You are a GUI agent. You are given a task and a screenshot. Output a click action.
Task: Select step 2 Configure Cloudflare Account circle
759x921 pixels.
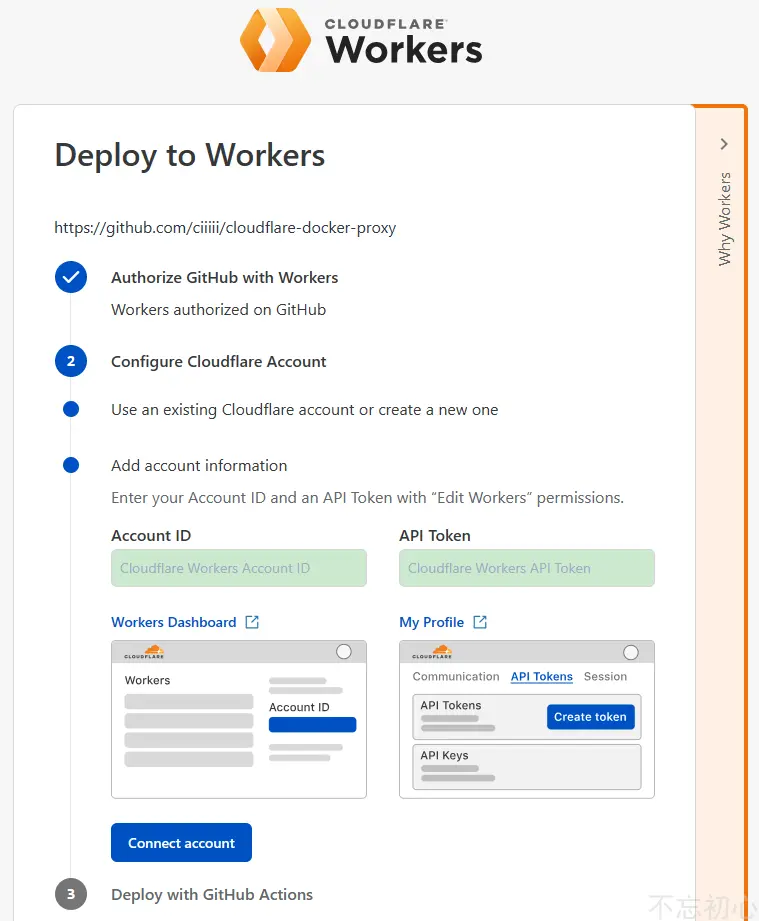(x=71, y=361)
